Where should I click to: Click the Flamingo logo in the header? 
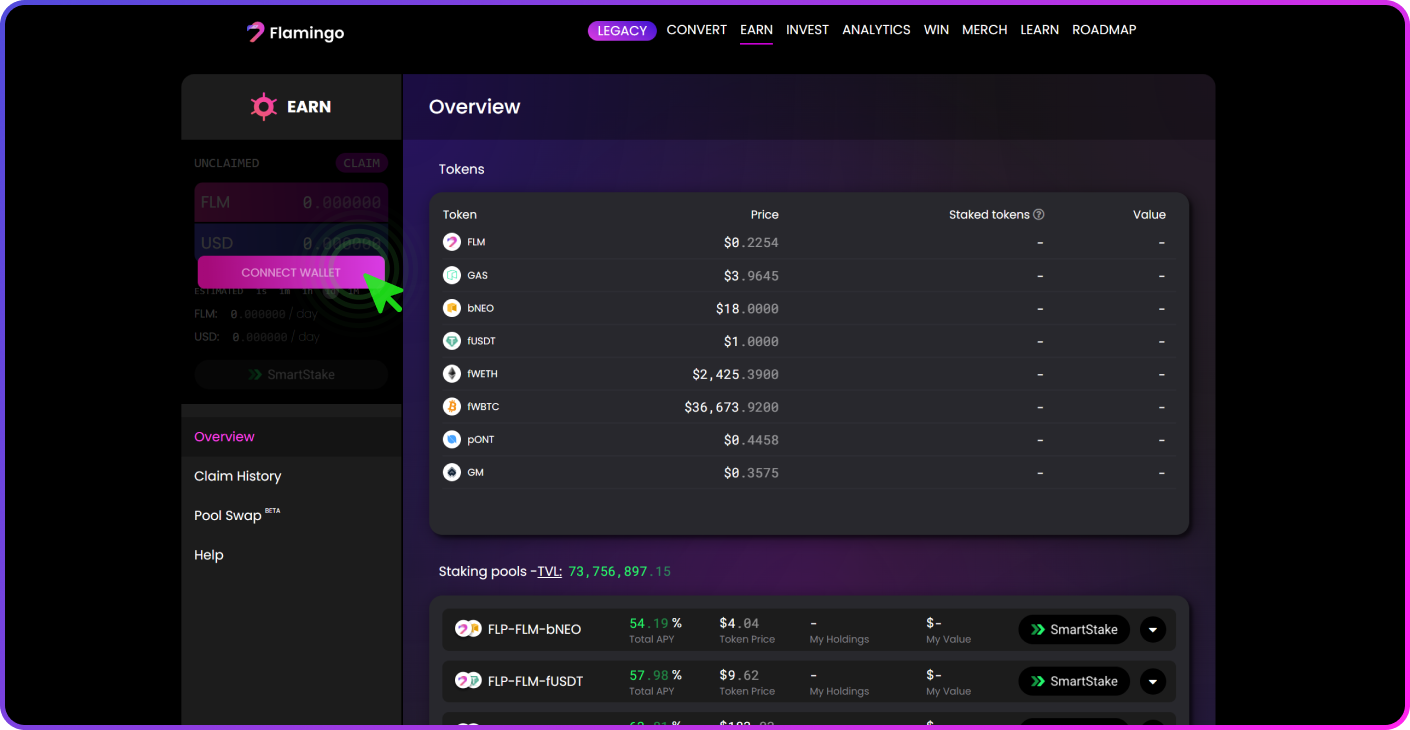(295, 32)
